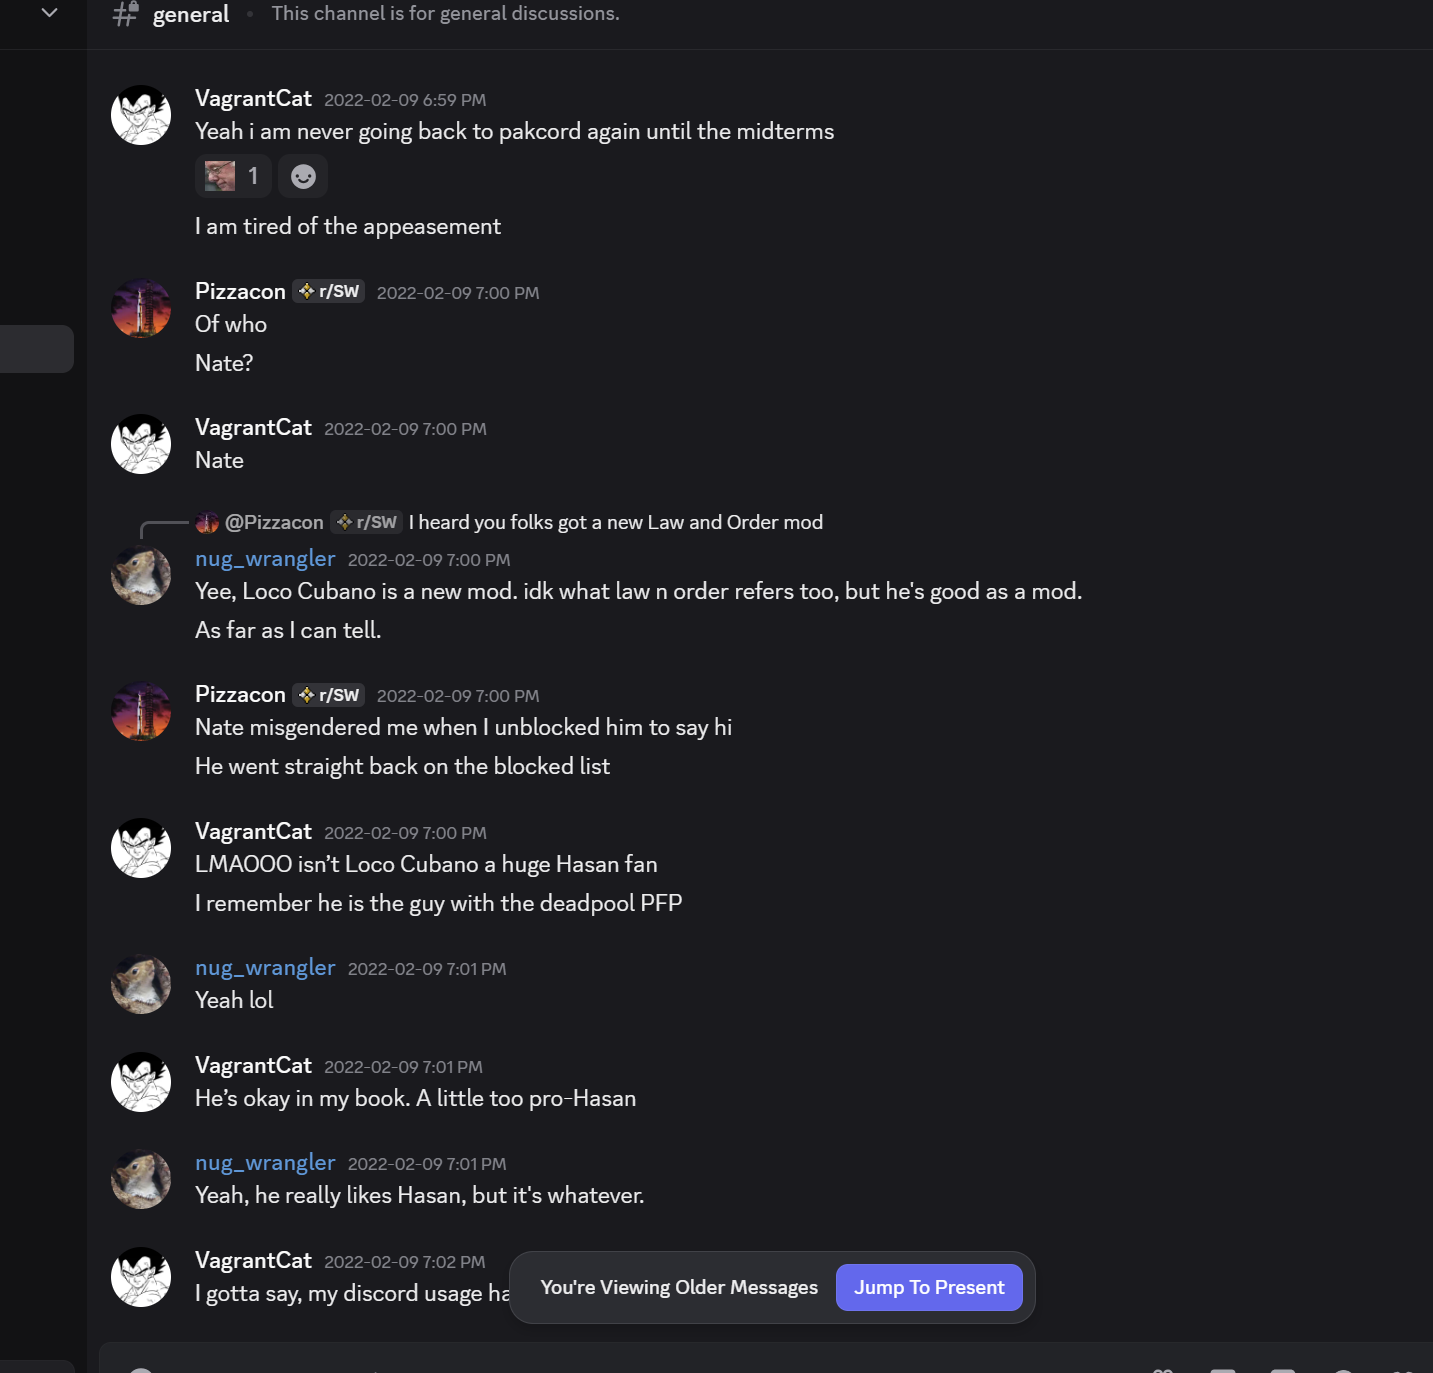
Task: Click the r/SW badge in the reply preview
Action: (367, 522)
